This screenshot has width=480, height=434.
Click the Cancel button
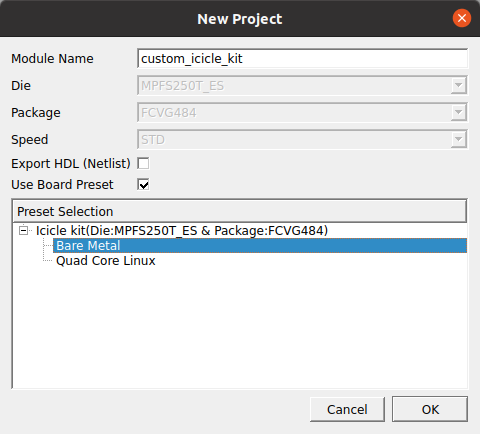[347, 409]
